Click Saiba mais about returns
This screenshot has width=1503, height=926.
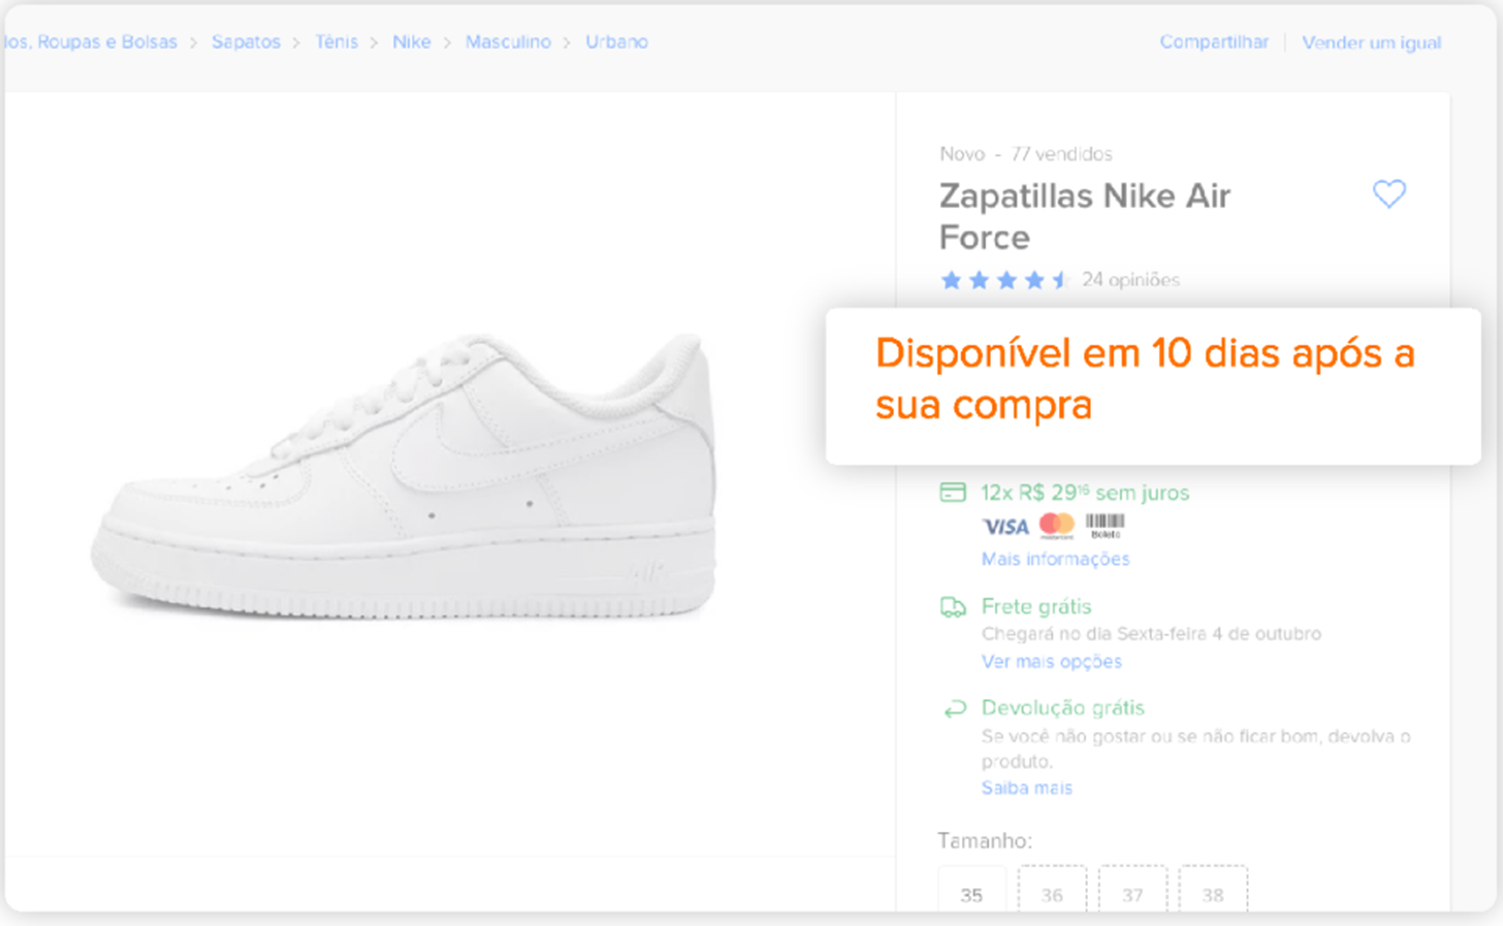[x=1026, y=788]
